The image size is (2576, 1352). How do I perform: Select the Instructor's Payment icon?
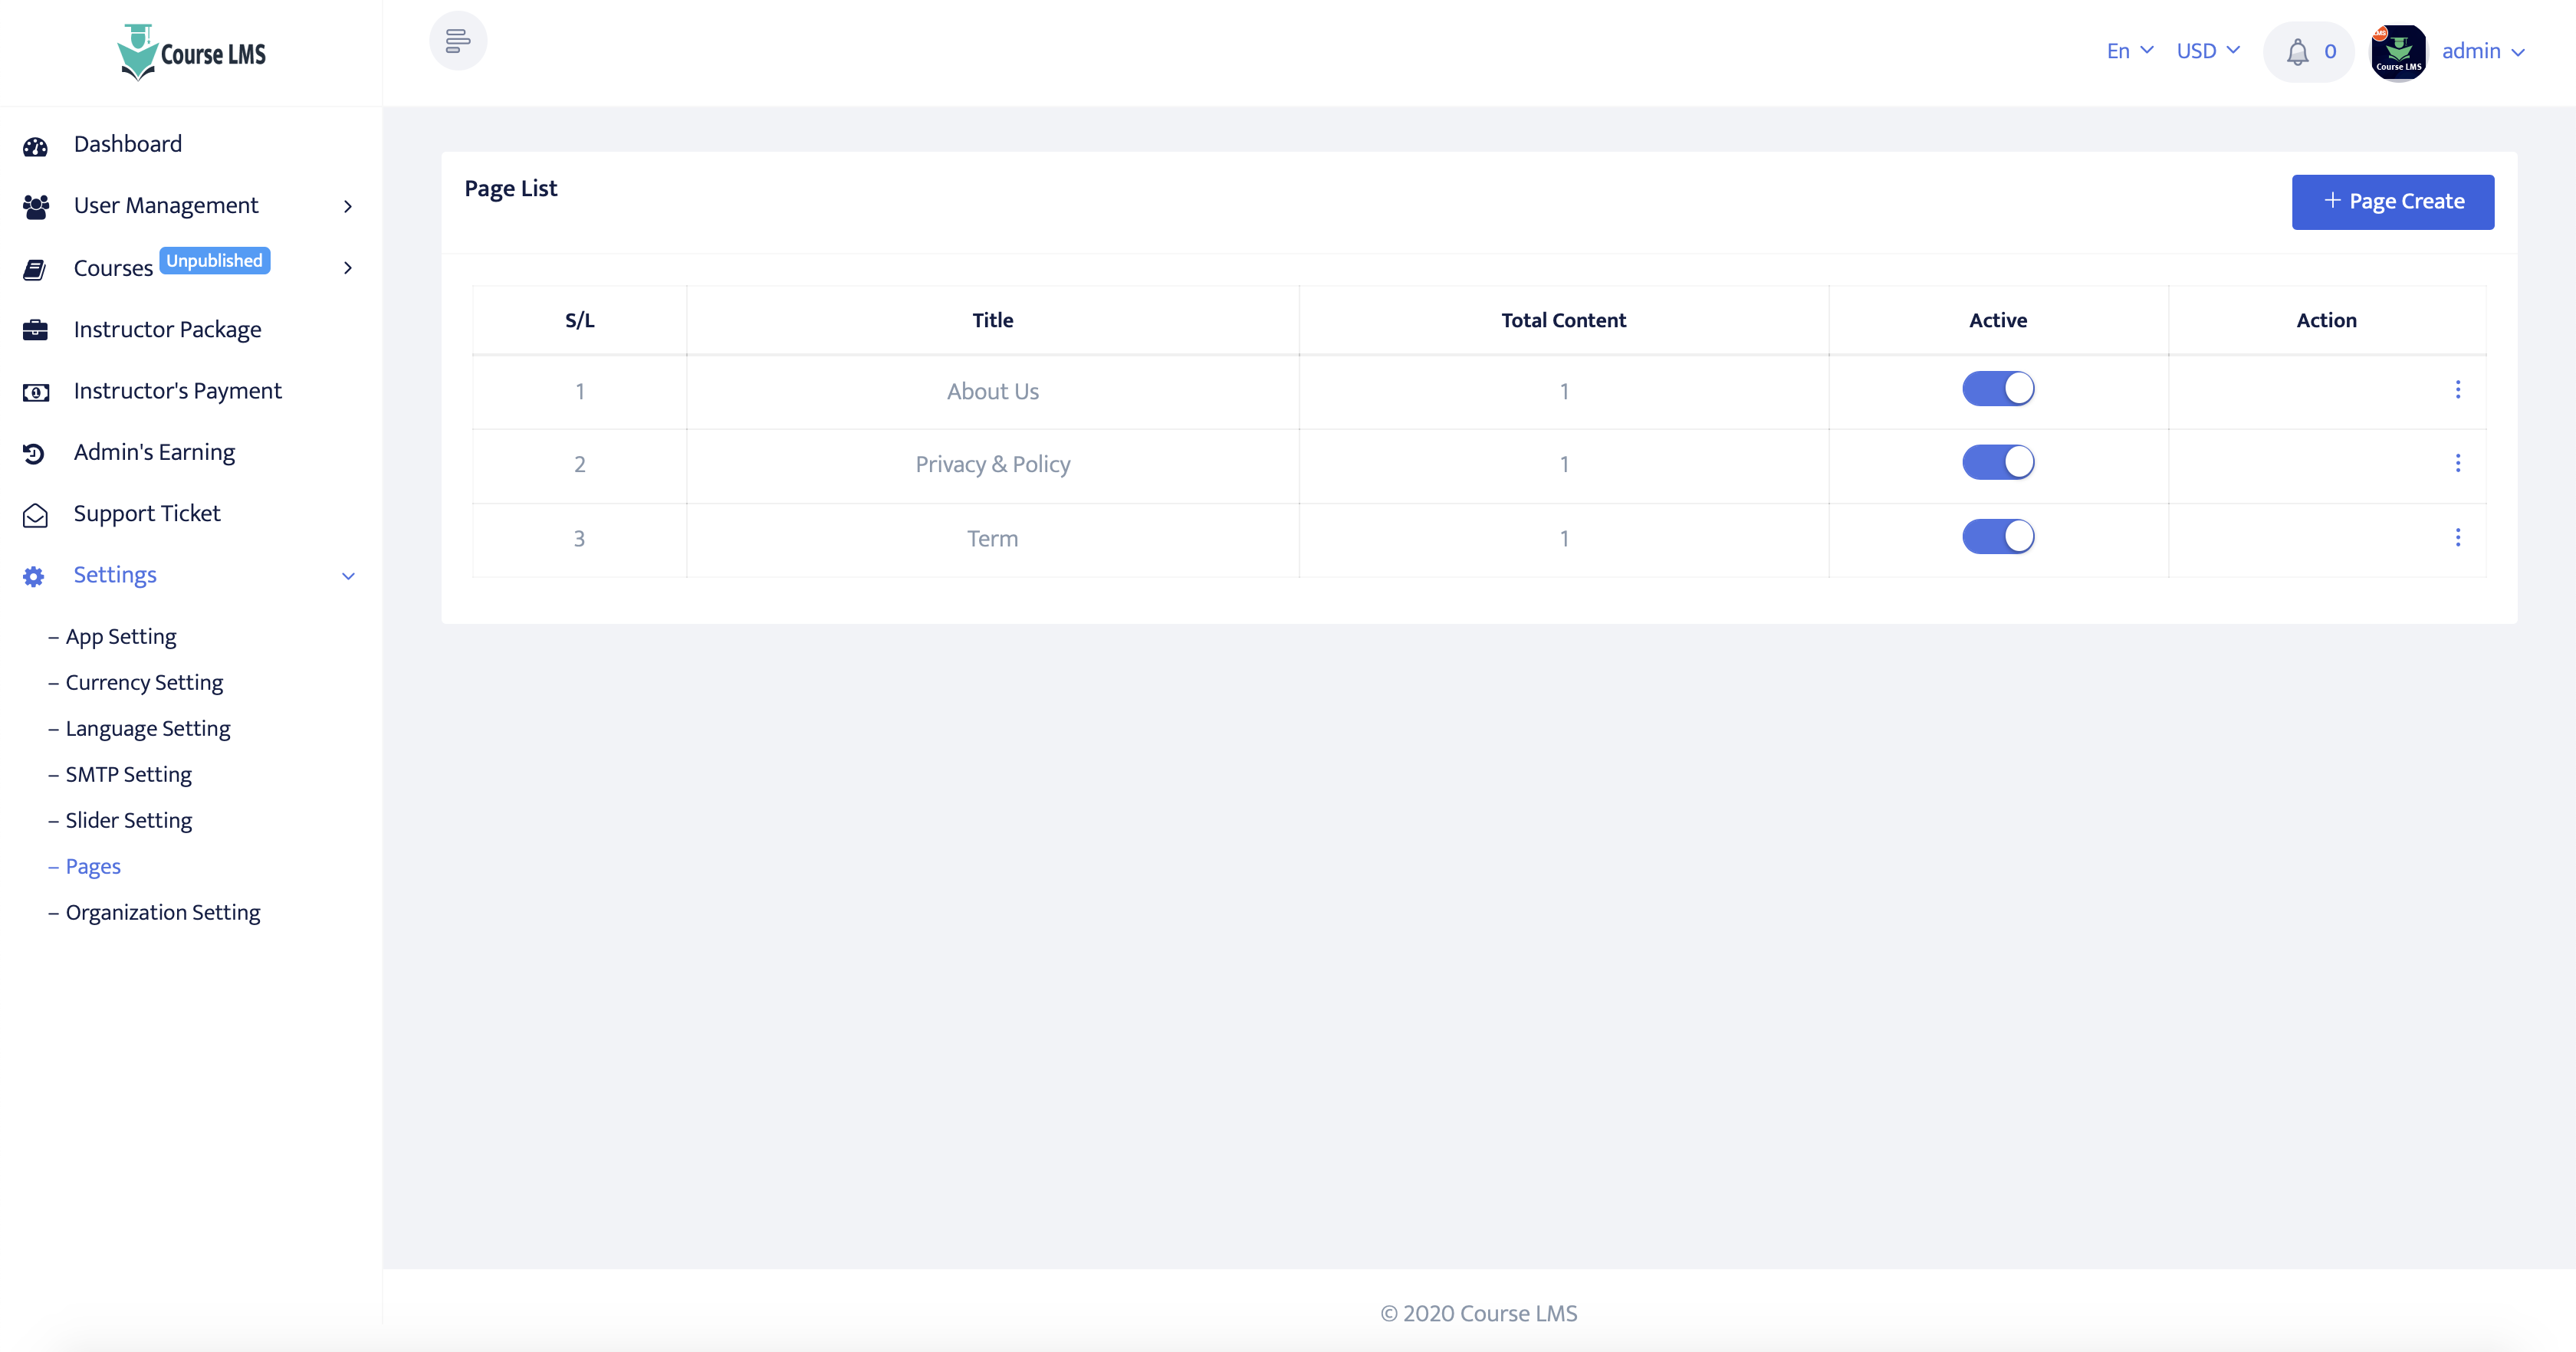[36, 391]
